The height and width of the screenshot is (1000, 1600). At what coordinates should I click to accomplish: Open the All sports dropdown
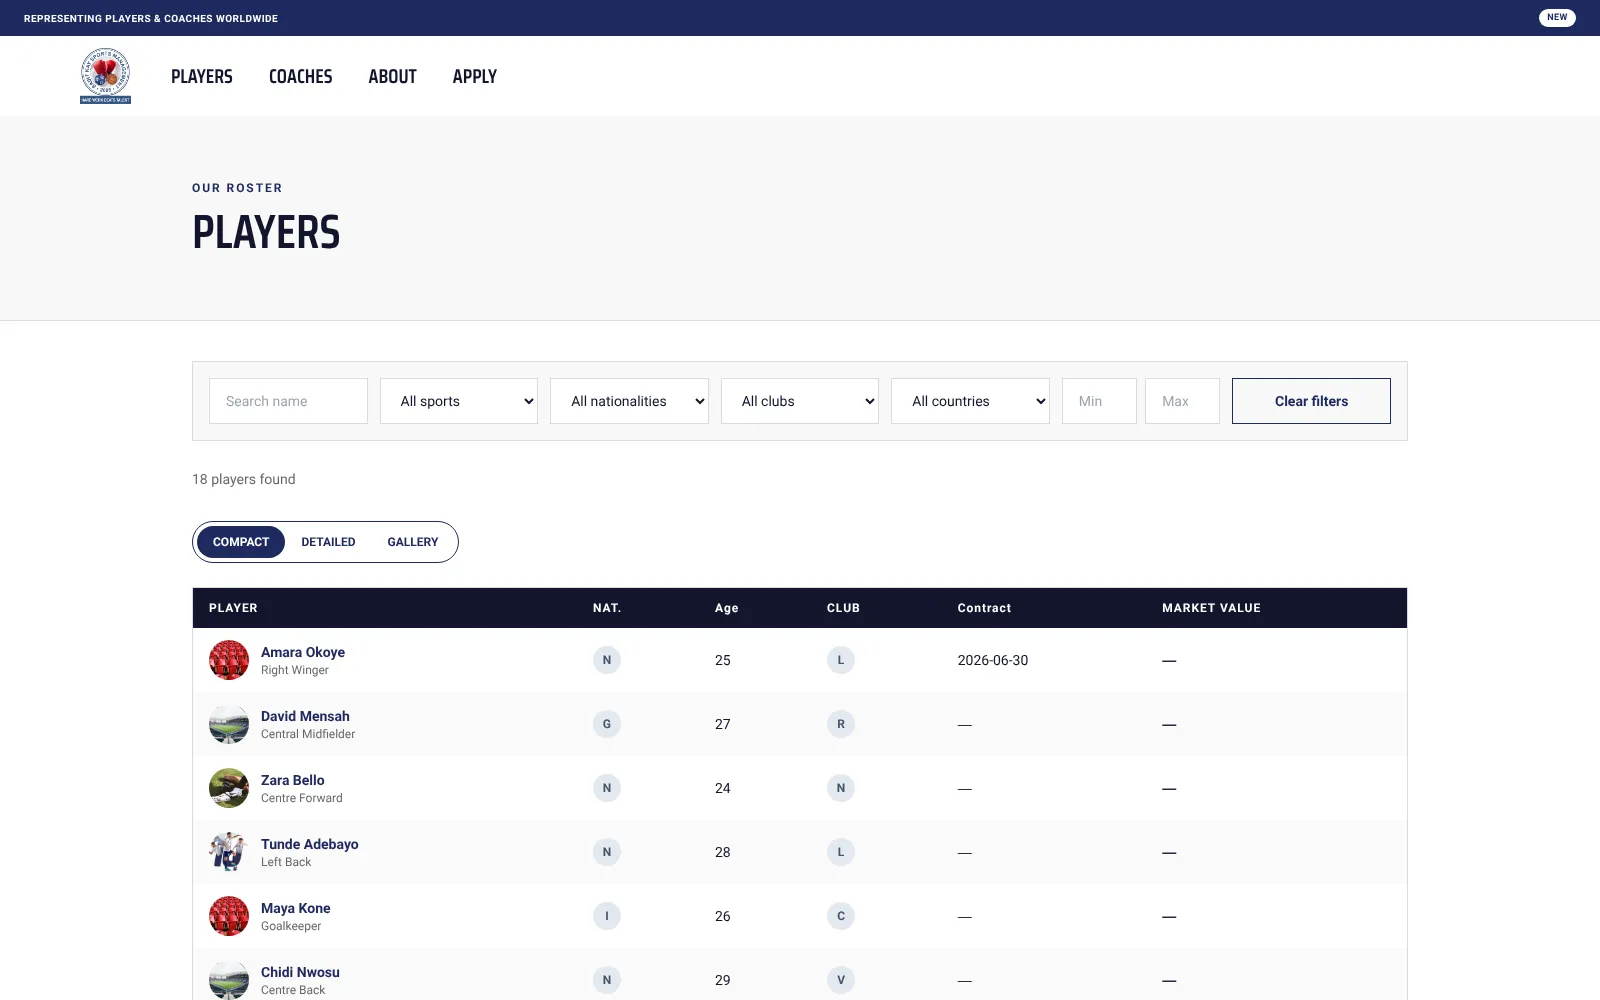(459, 401)
